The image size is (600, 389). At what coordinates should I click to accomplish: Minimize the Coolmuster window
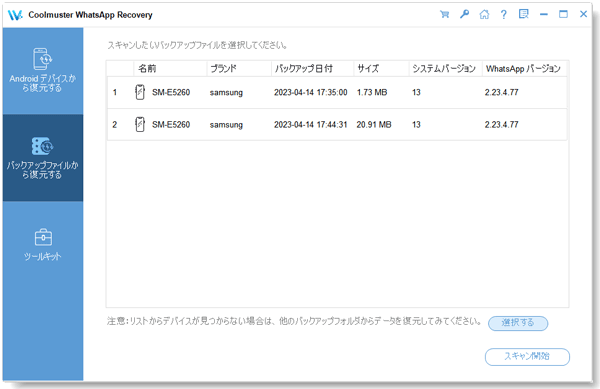point(544,15)
